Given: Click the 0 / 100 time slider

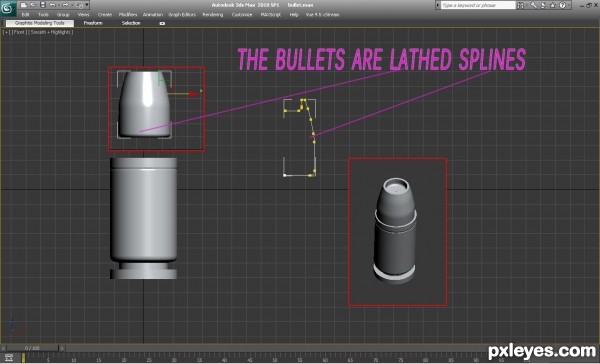Looking at the screenshot, I should (x=32, y=348).
